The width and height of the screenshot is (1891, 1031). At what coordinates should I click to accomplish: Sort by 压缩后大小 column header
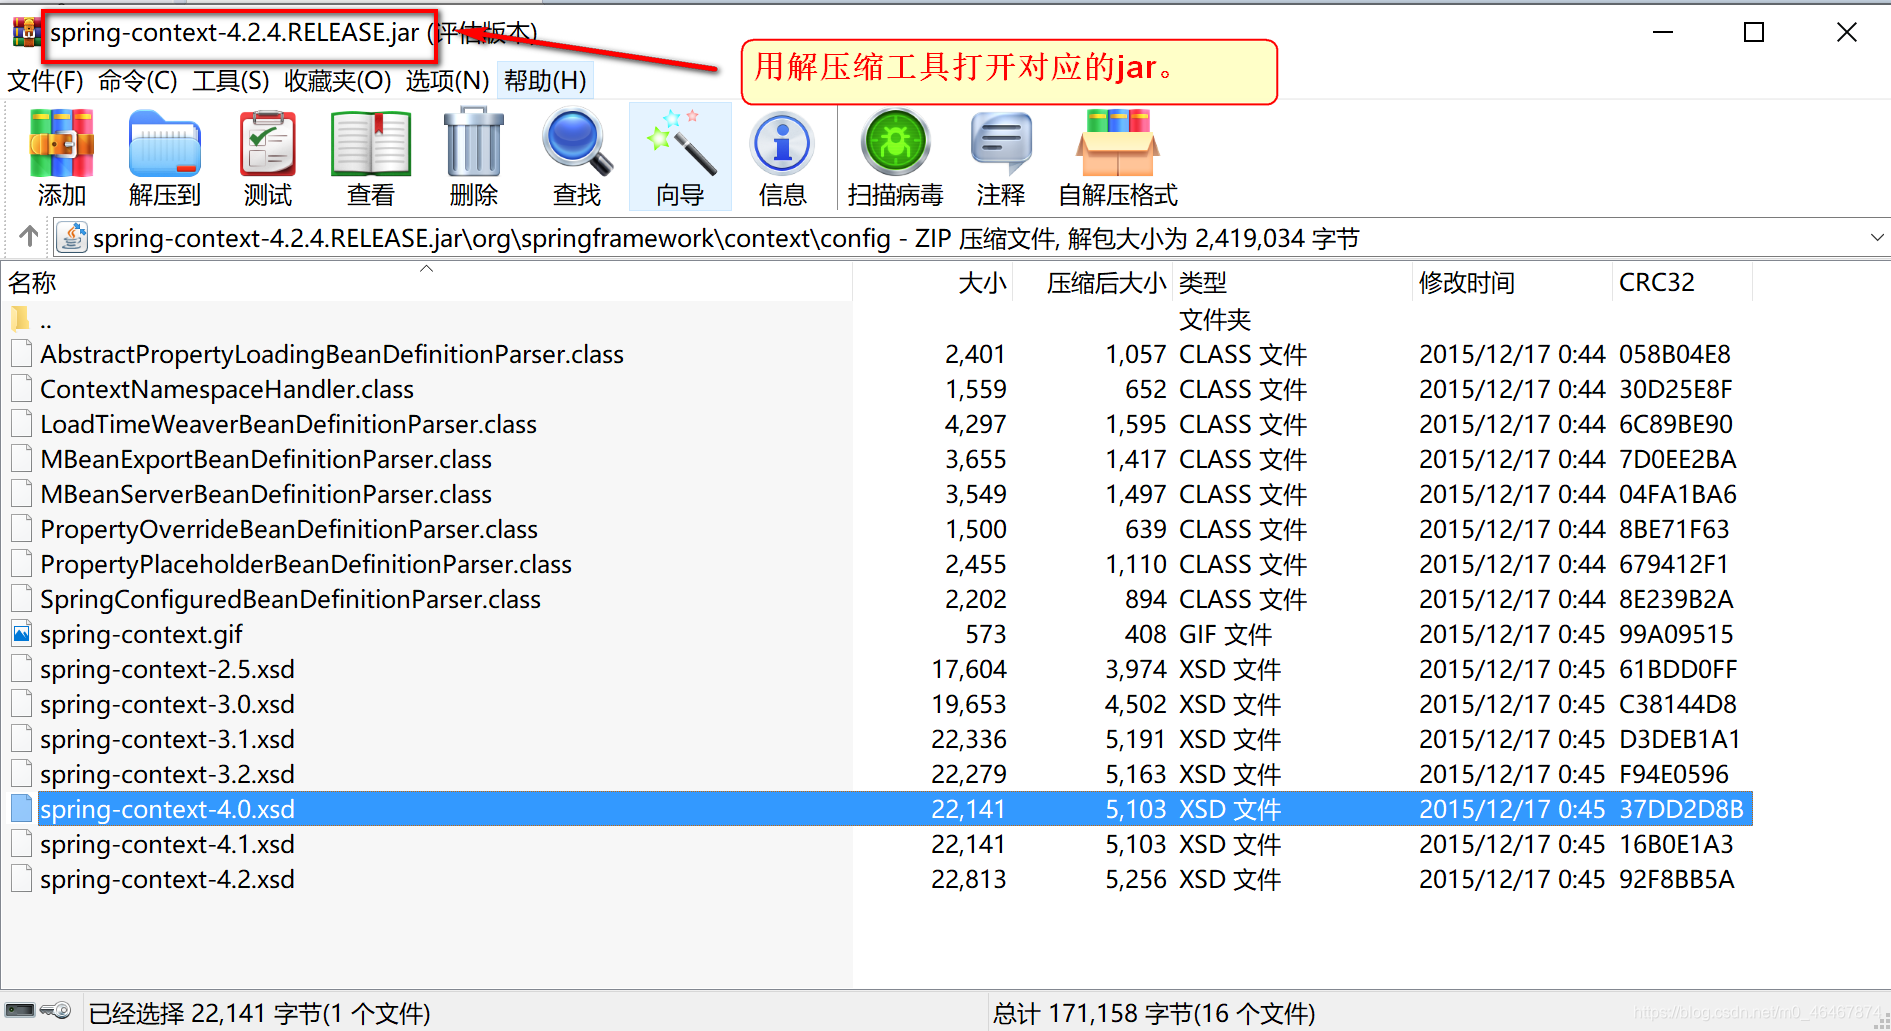[1094, 283]
